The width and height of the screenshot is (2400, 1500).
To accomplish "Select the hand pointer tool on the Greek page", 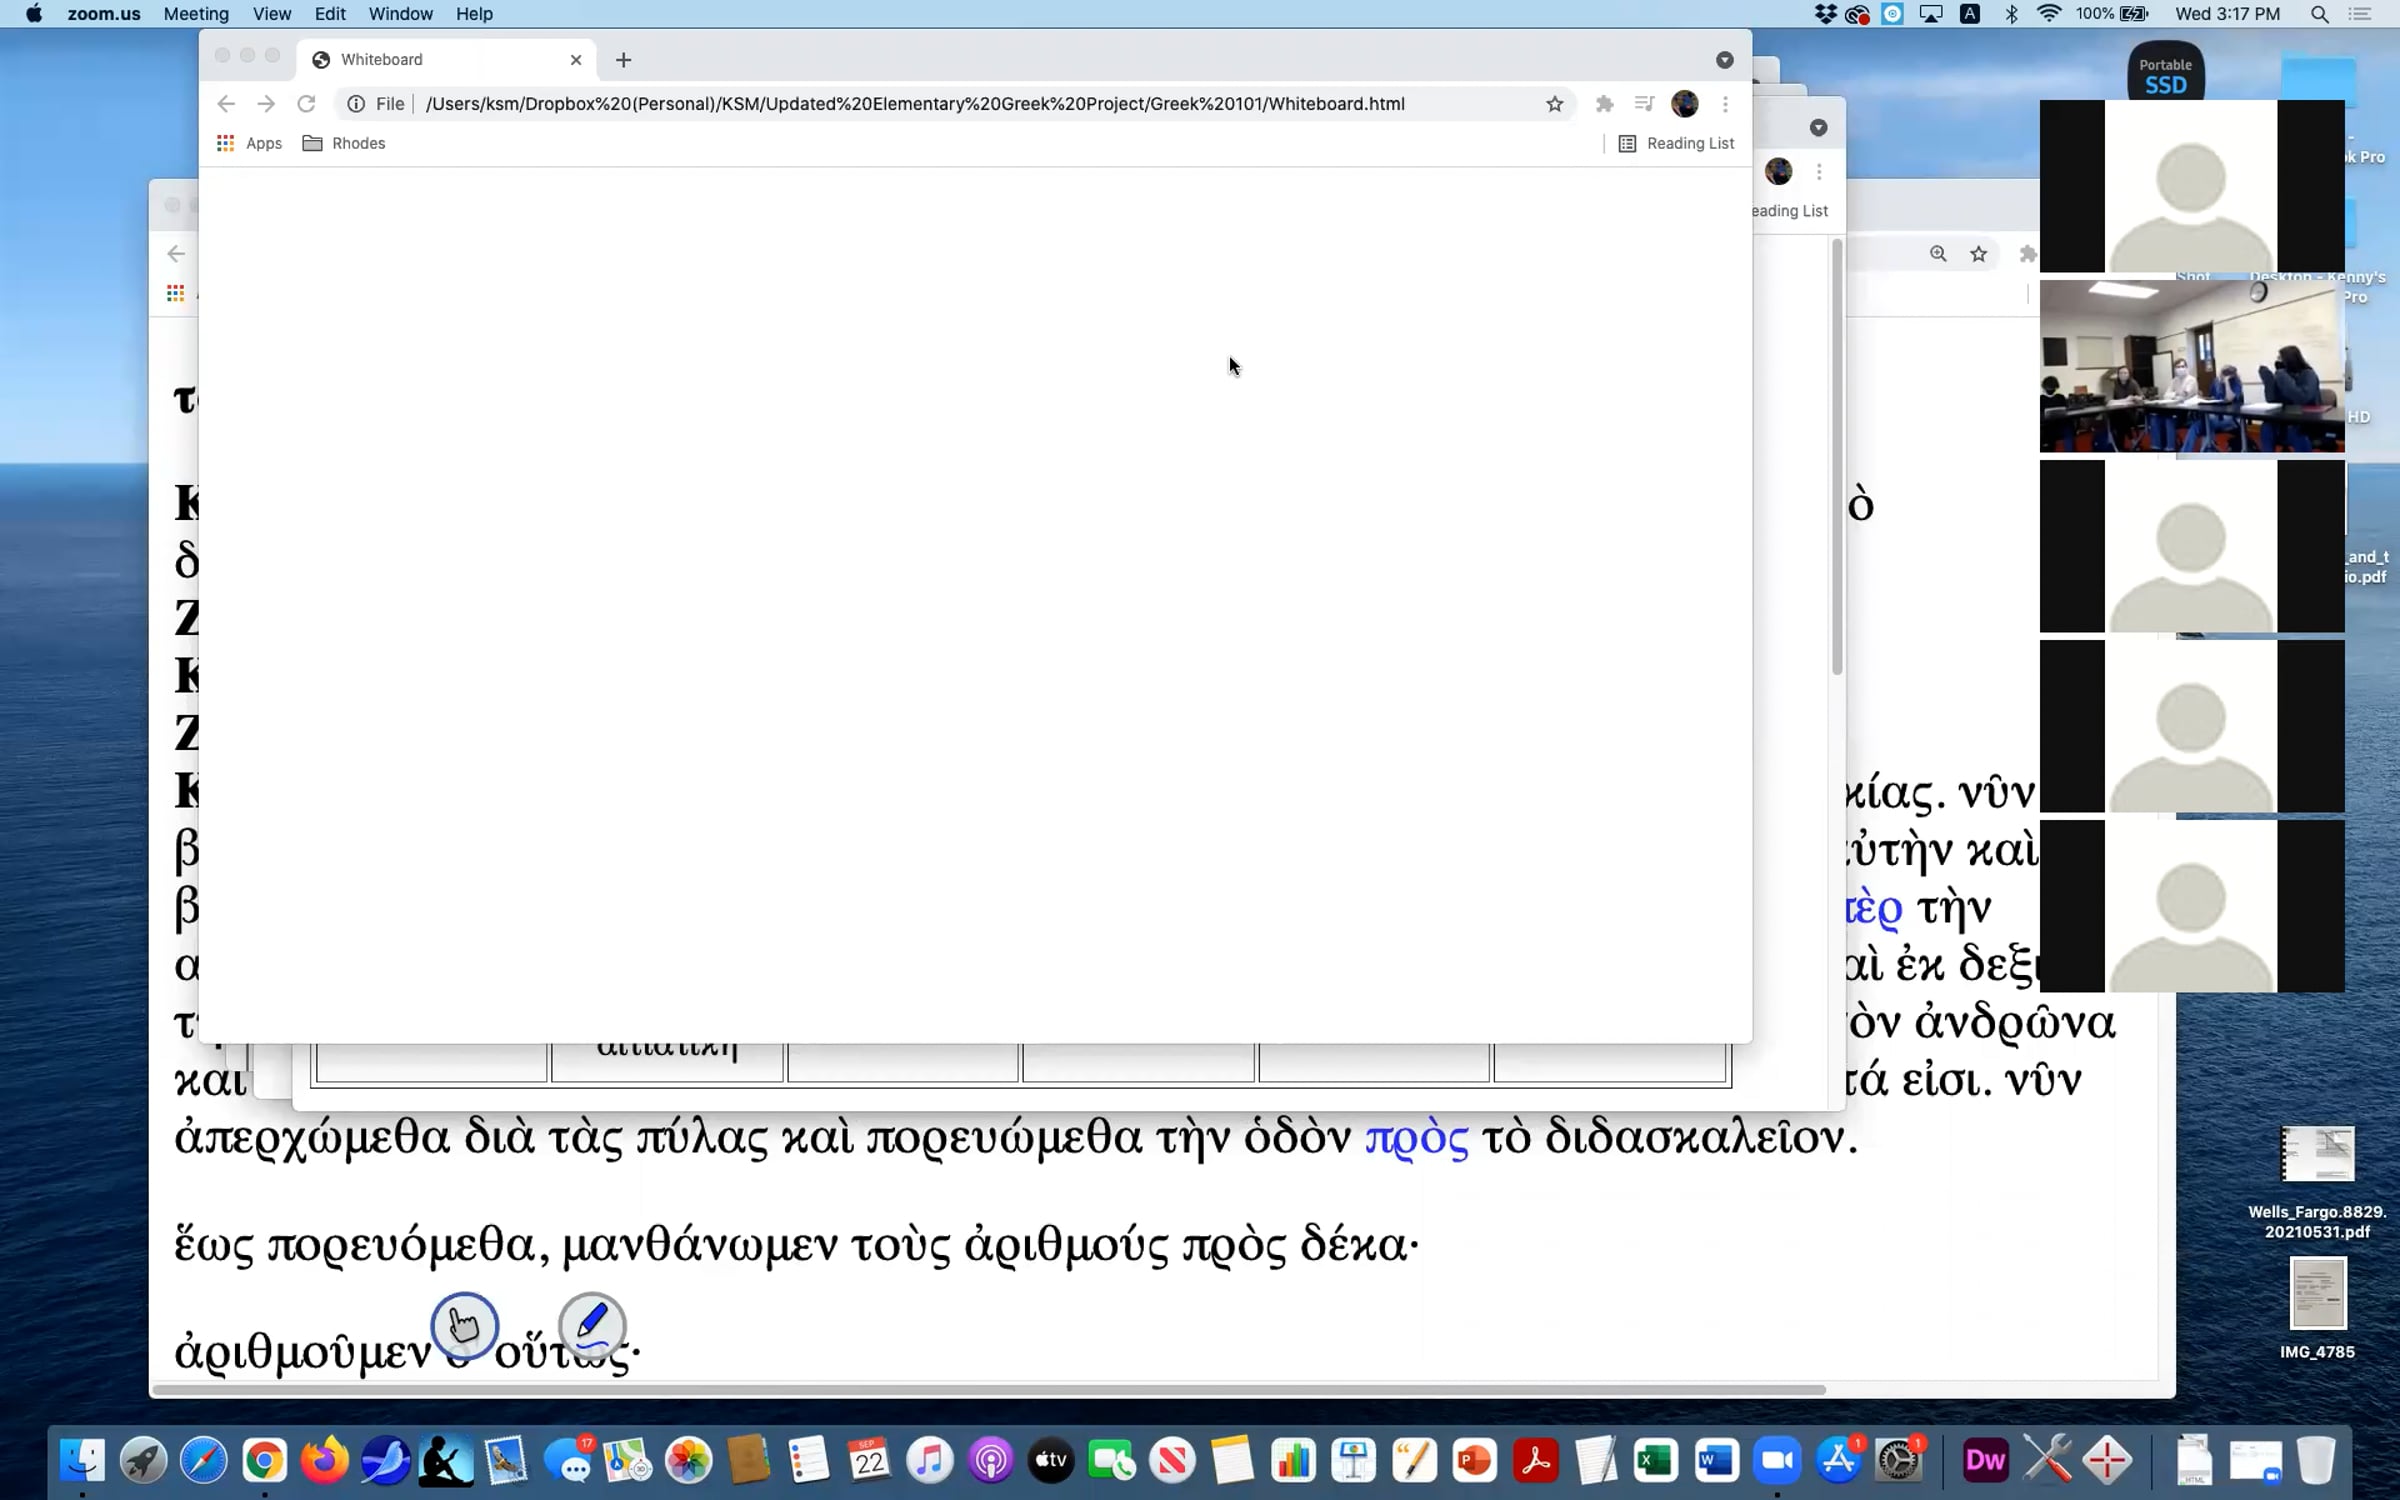I will click(x=464, y=1326).
